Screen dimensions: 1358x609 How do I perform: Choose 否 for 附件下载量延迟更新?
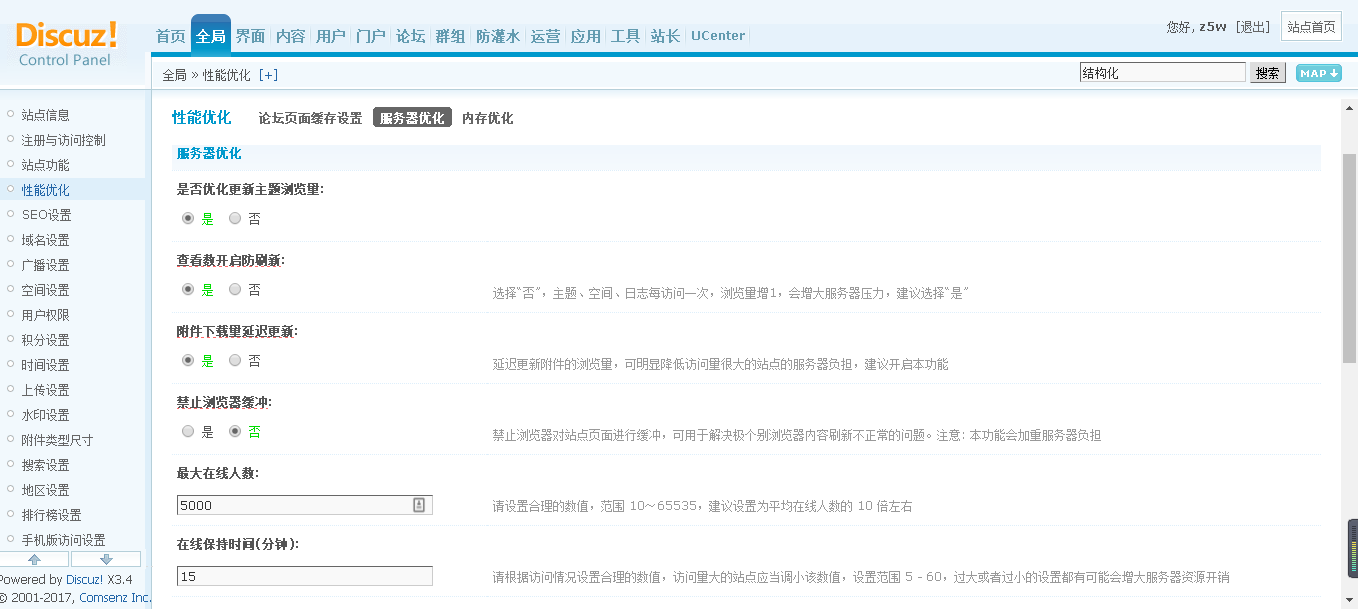click(x=235, y=360)
